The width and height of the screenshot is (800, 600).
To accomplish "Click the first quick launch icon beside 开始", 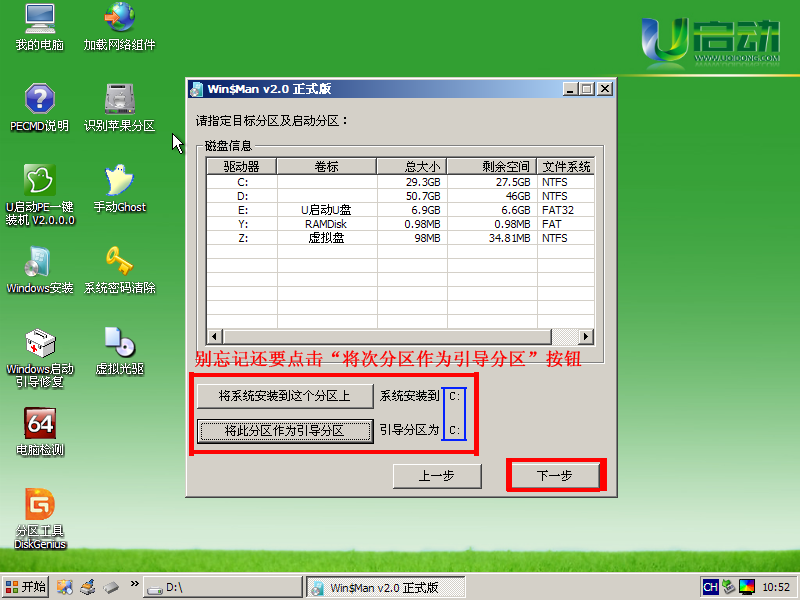I will coord(64,587).
